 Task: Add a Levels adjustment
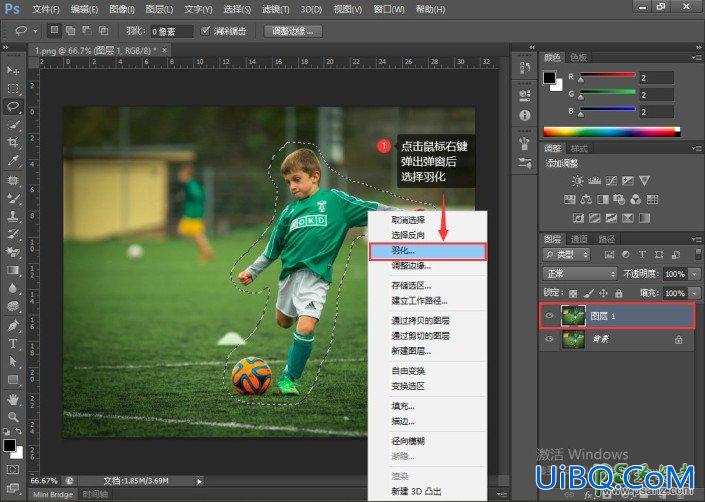[594, 181]
